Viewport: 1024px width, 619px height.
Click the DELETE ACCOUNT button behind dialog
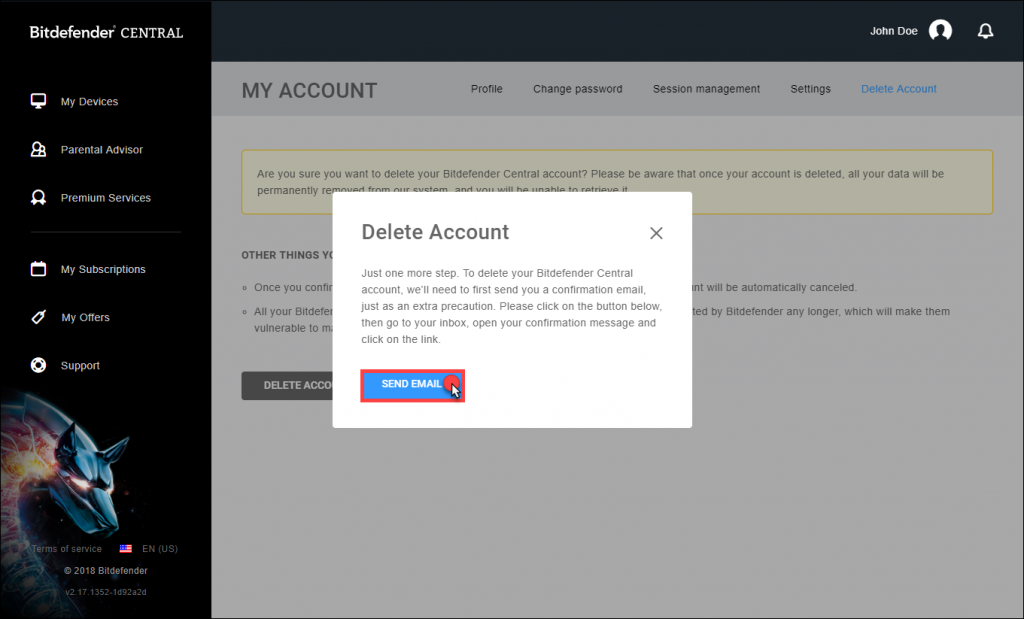pyautogui.click(x=287, y=385)
